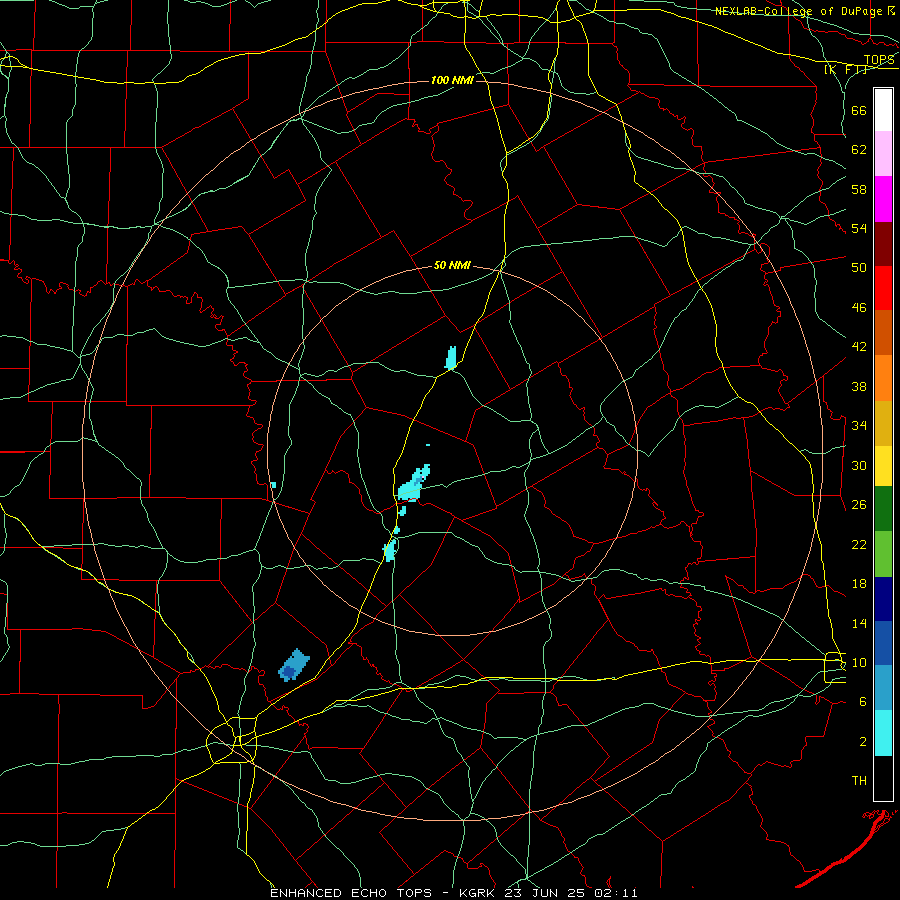Click the 'K FT' units label
The image size is (900, 900).
[x=845, y=70]
